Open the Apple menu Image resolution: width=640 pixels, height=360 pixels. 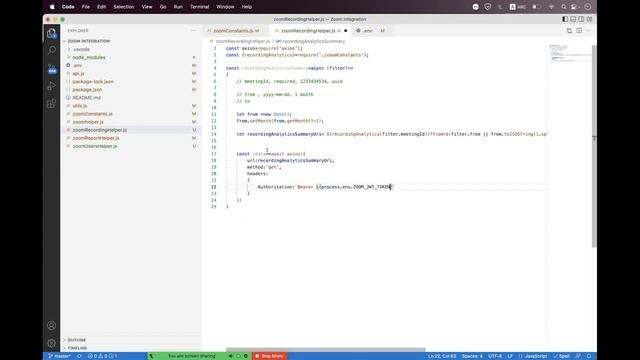(52, 7)
